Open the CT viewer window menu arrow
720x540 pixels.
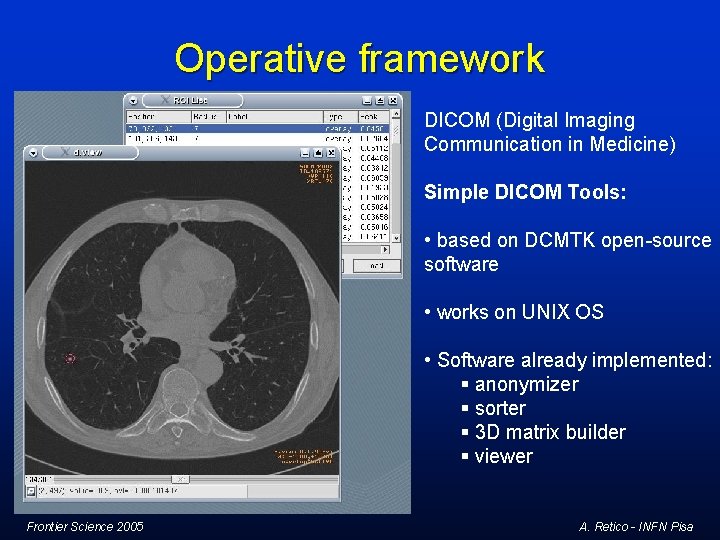point(33,153)
